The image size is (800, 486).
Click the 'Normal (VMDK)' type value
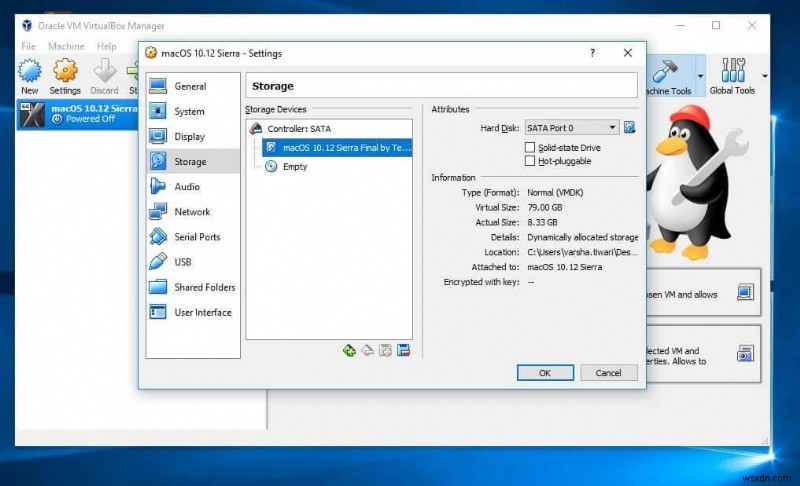point(555,192)
